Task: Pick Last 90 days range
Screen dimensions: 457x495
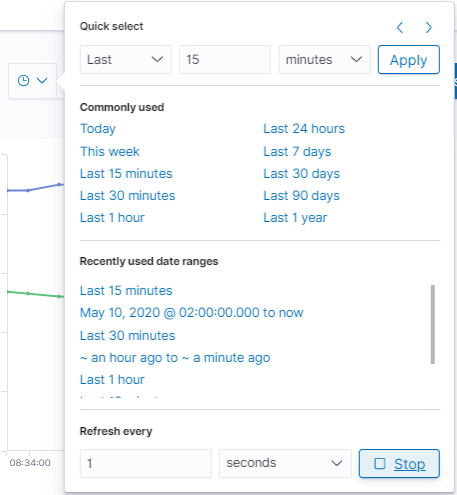Action: (301, 196)
